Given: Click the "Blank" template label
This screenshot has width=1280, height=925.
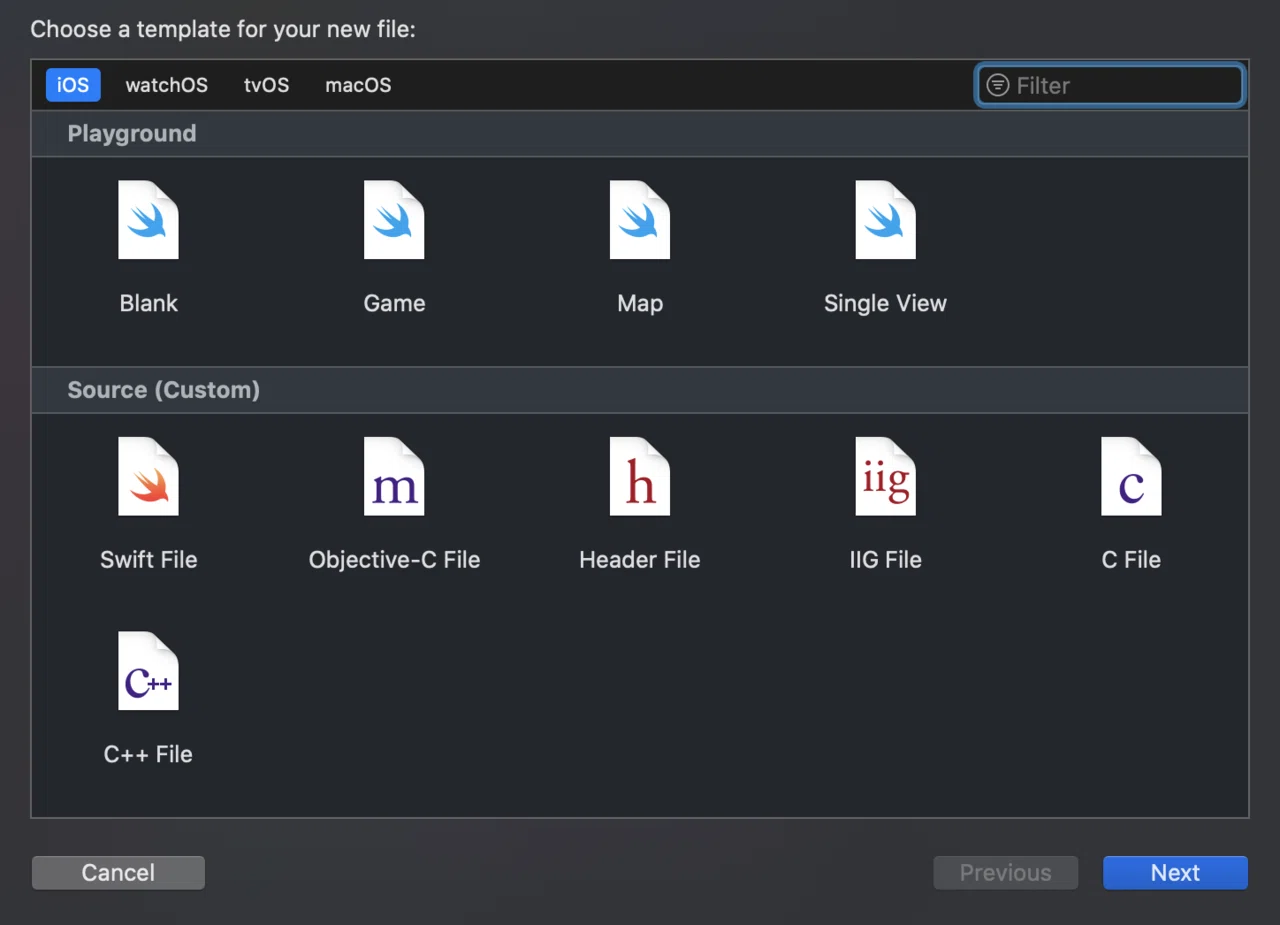Looking at the screenshot, I should click(x=149, y=303).
